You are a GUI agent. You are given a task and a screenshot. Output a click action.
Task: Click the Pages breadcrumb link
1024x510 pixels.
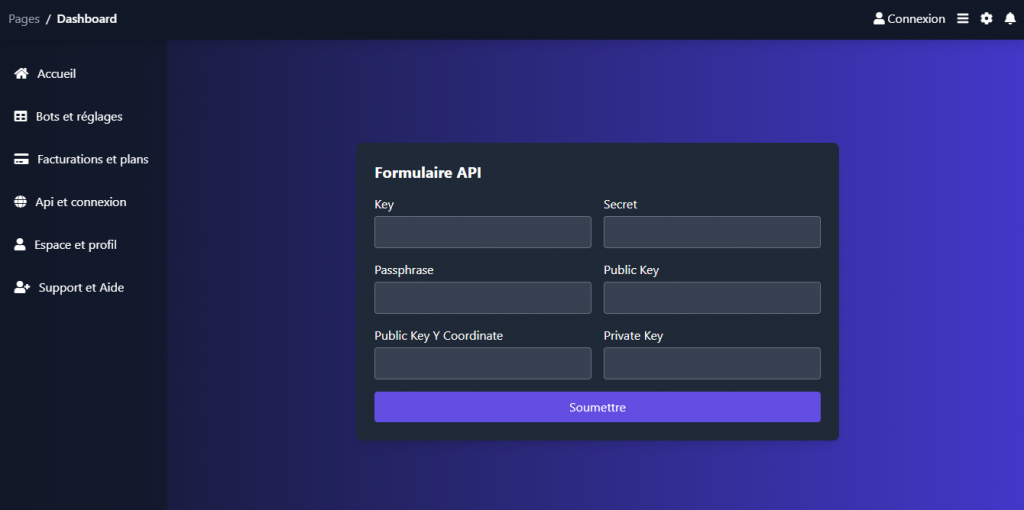coord(24,19)
